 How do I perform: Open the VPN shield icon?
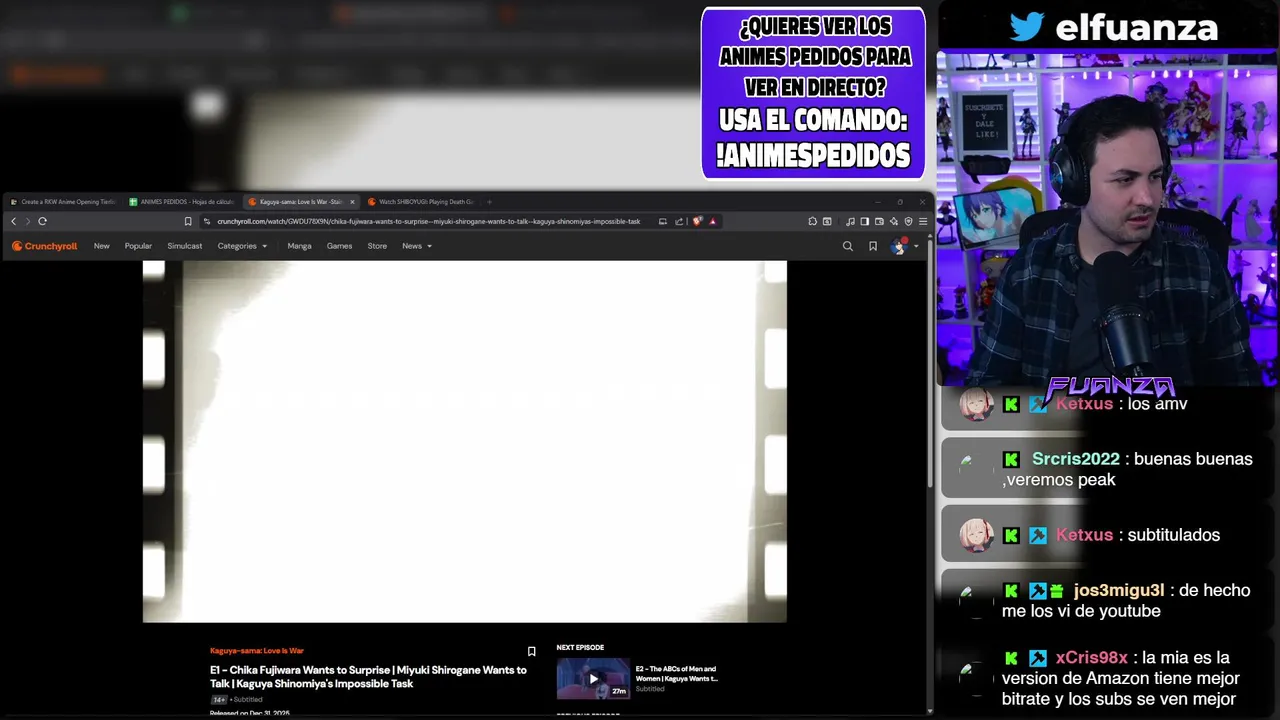click(x=908, y=221)
